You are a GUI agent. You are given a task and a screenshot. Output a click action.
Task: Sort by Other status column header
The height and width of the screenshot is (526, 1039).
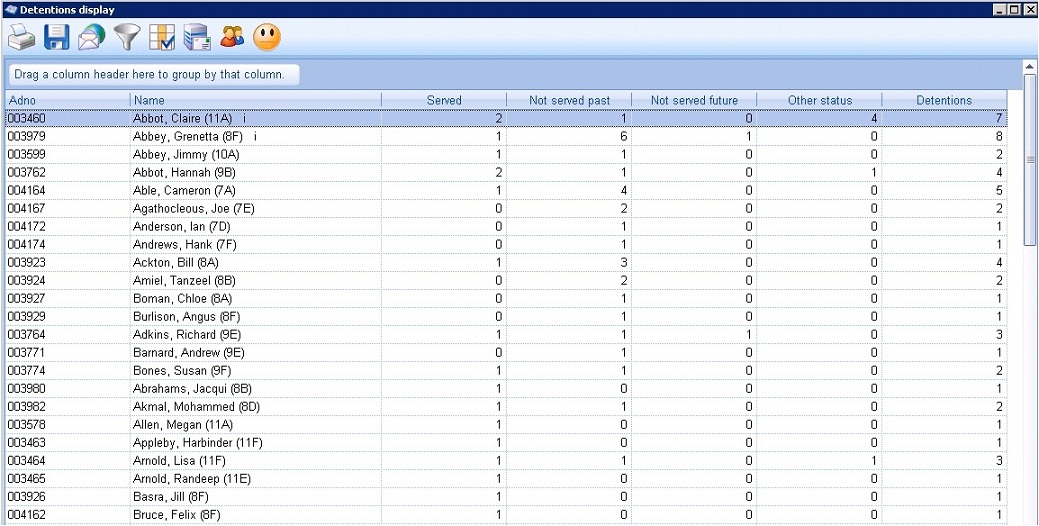[819, 100]
